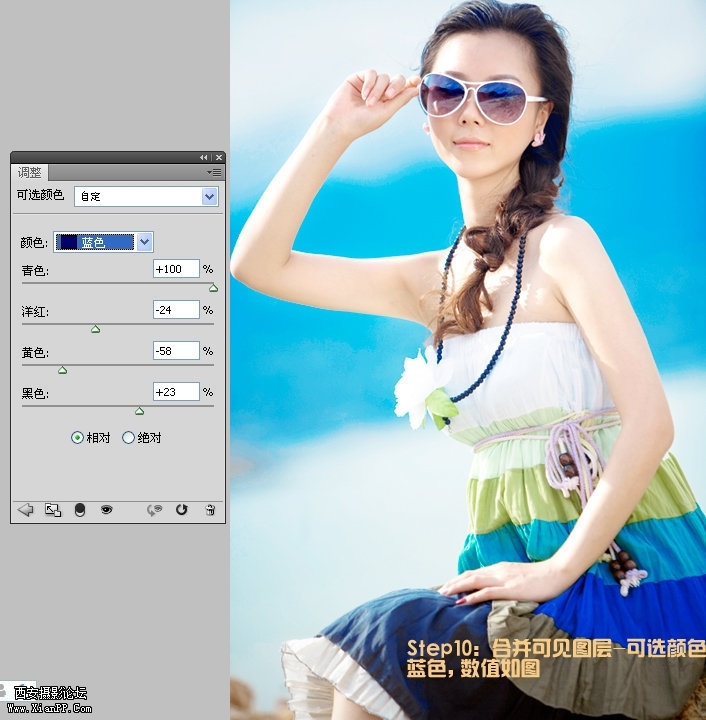Click the expanded view switch icon

(x=53, y=510)
